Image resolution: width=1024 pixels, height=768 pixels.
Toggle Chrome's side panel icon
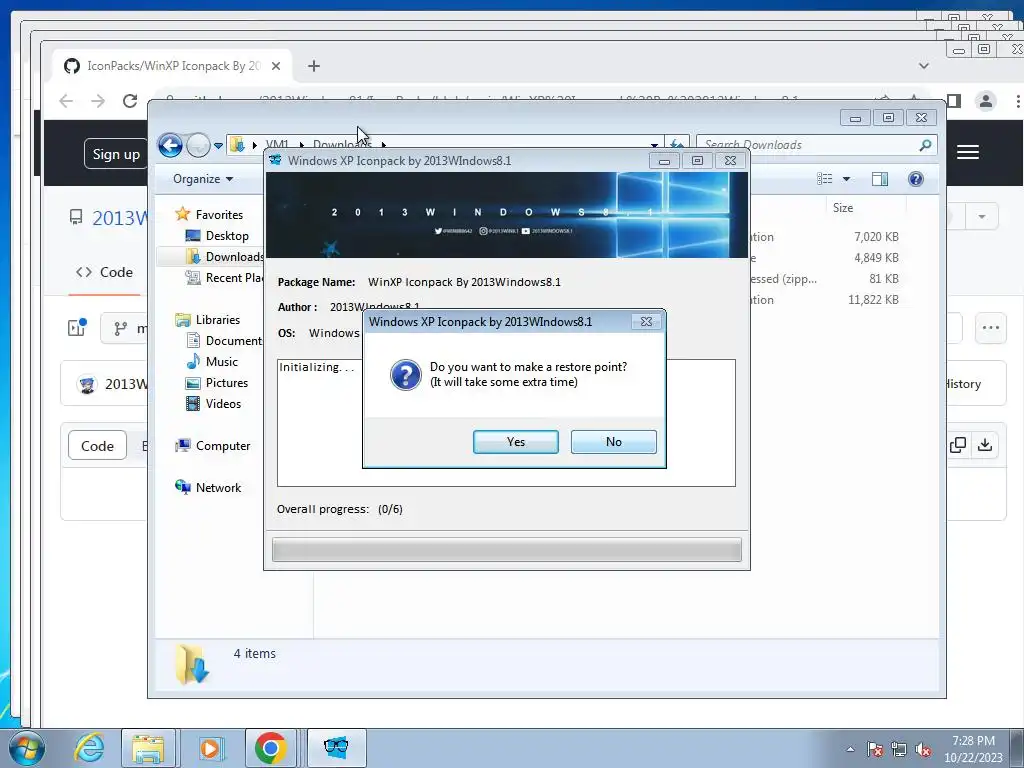tap(954, 101)
